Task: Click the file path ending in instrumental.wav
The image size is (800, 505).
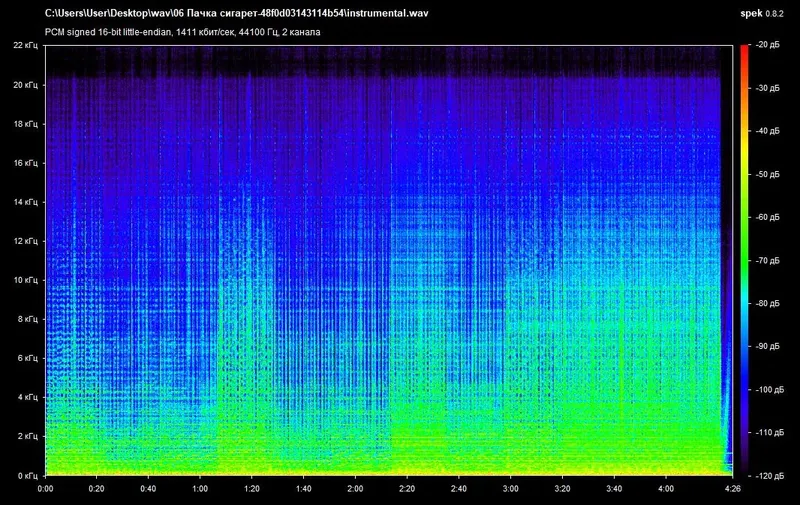Action: point(236,13)
